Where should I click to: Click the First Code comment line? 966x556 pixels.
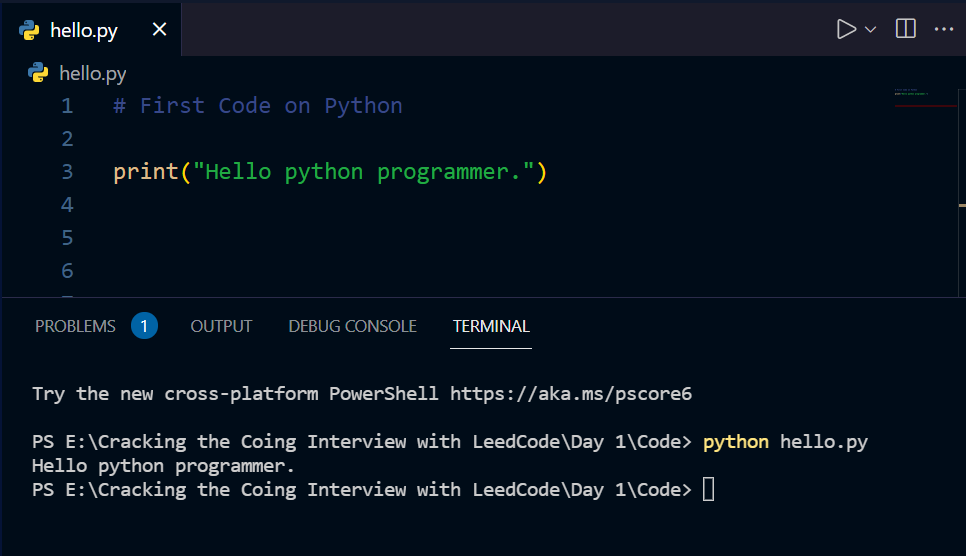[258, 106]
